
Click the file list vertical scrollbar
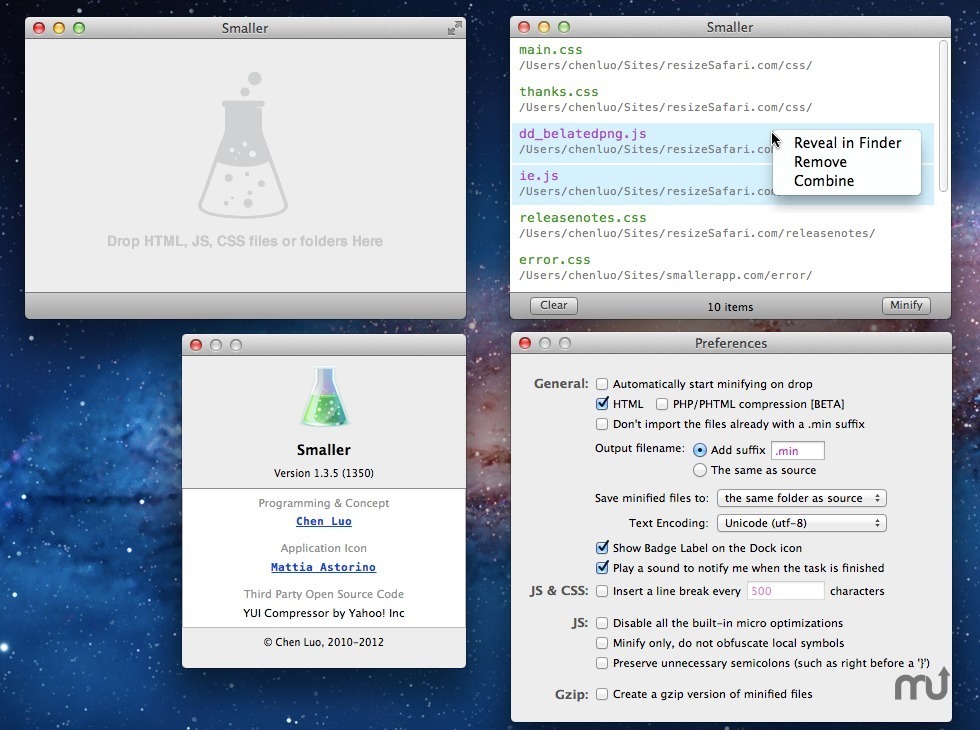click(944, 115)
